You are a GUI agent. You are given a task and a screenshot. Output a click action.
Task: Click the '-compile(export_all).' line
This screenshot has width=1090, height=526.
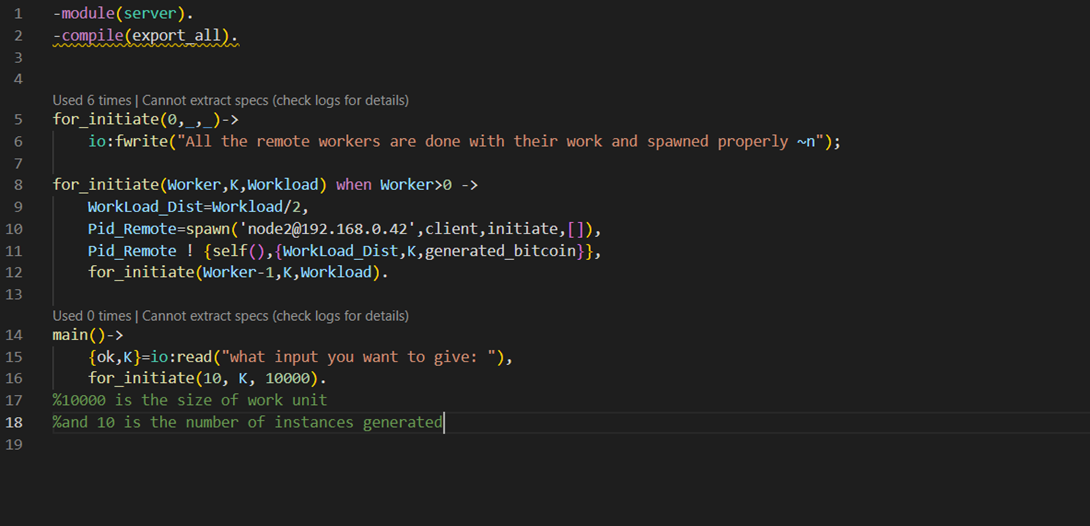point(146,35)
